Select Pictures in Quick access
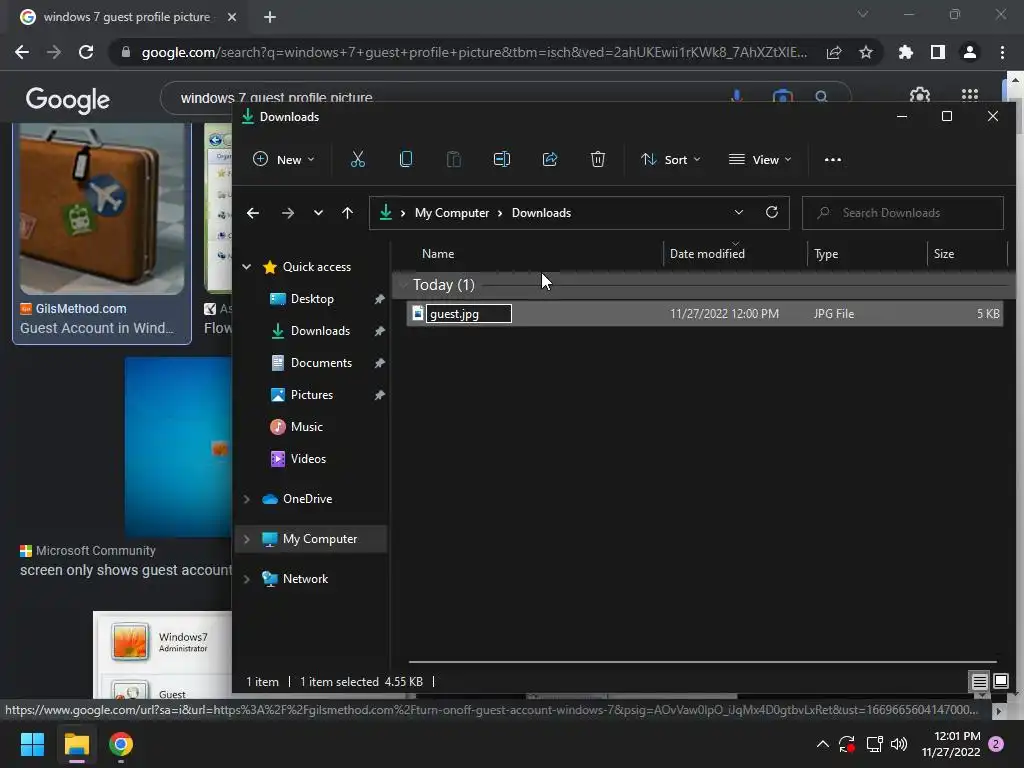 (312, 394)
